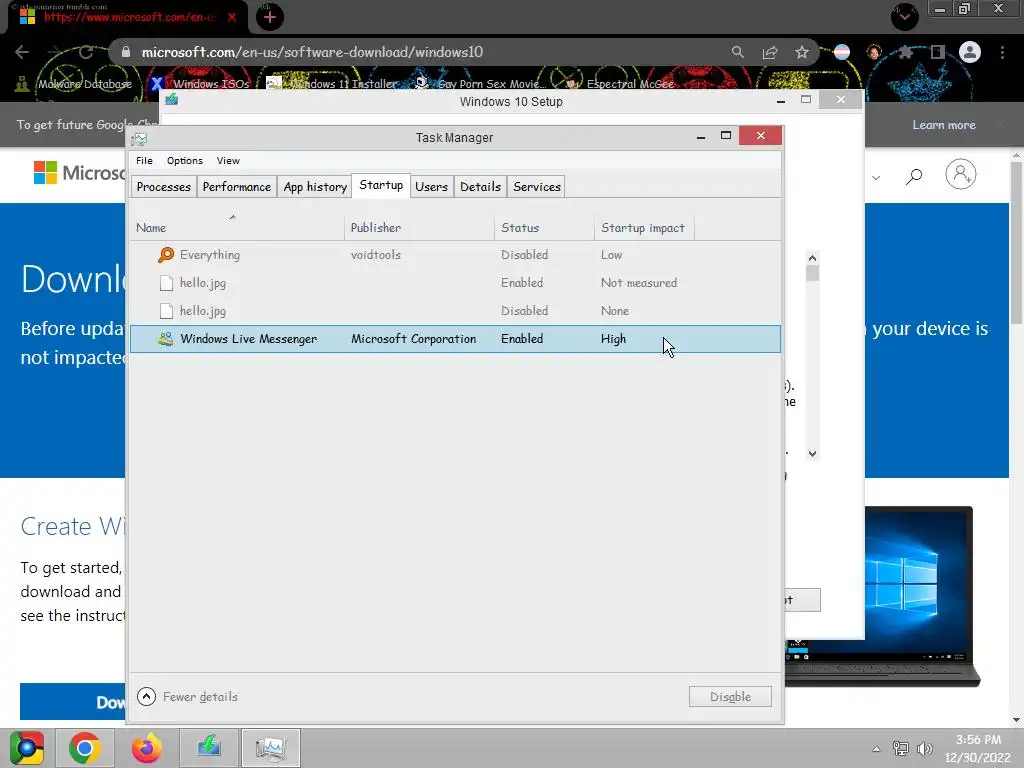The height and width of the screenshot is (768, 1024).
Task: Sort startup list by Publisher column
Action: click(x=419, y=228)
